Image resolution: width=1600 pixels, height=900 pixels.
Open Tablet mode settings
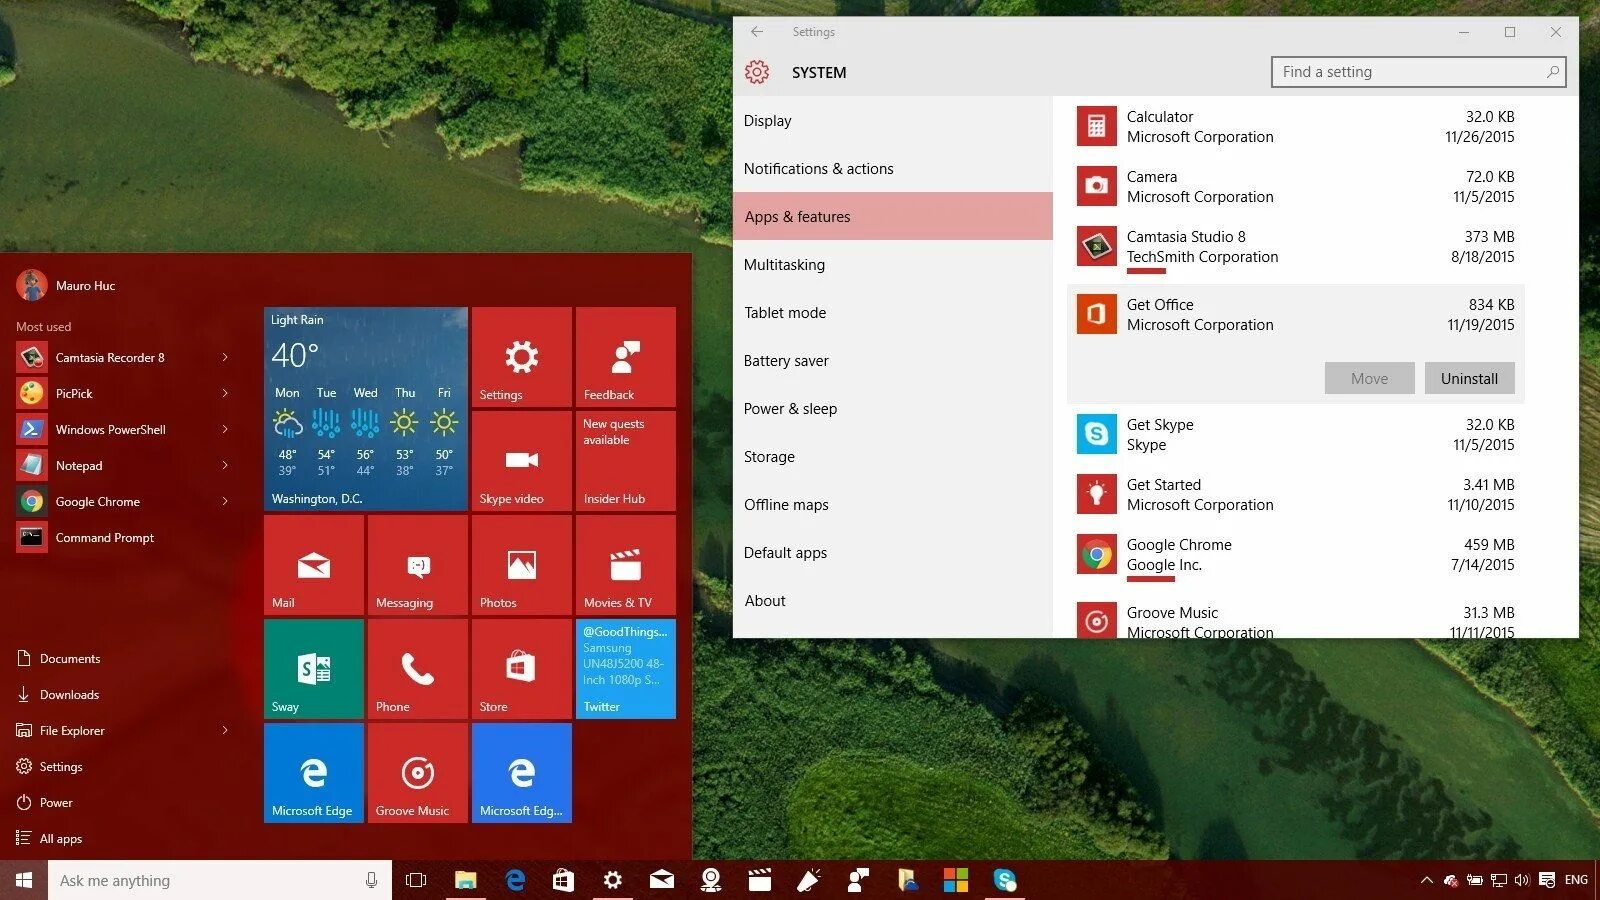[892, 312]
